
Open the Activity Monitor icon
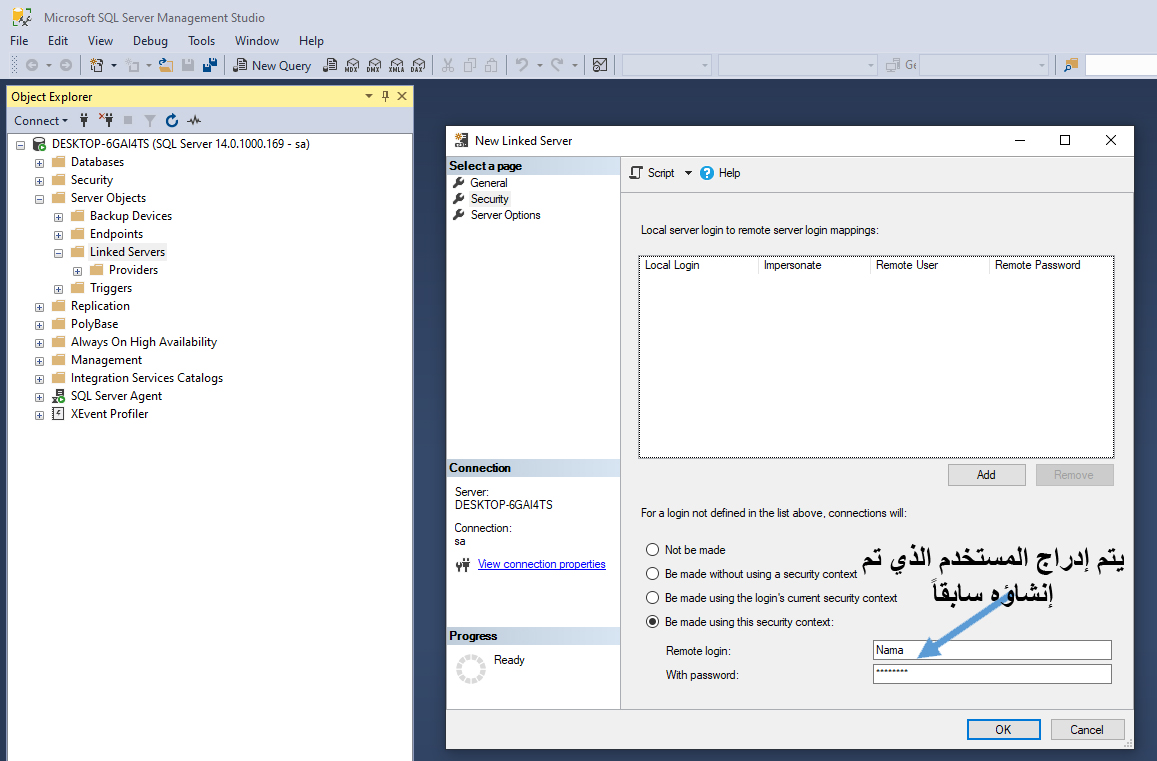(x=600, y=66)
